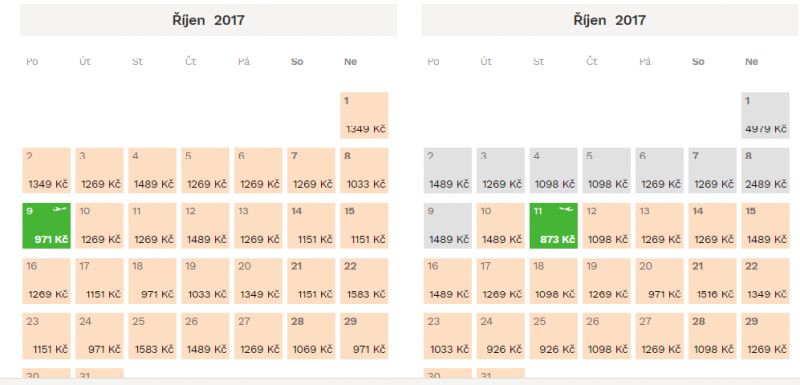Pick left calendar October 18 for 971 Kč
The height and width of the screenshot is (385, 800).
[x=152, y=281]
